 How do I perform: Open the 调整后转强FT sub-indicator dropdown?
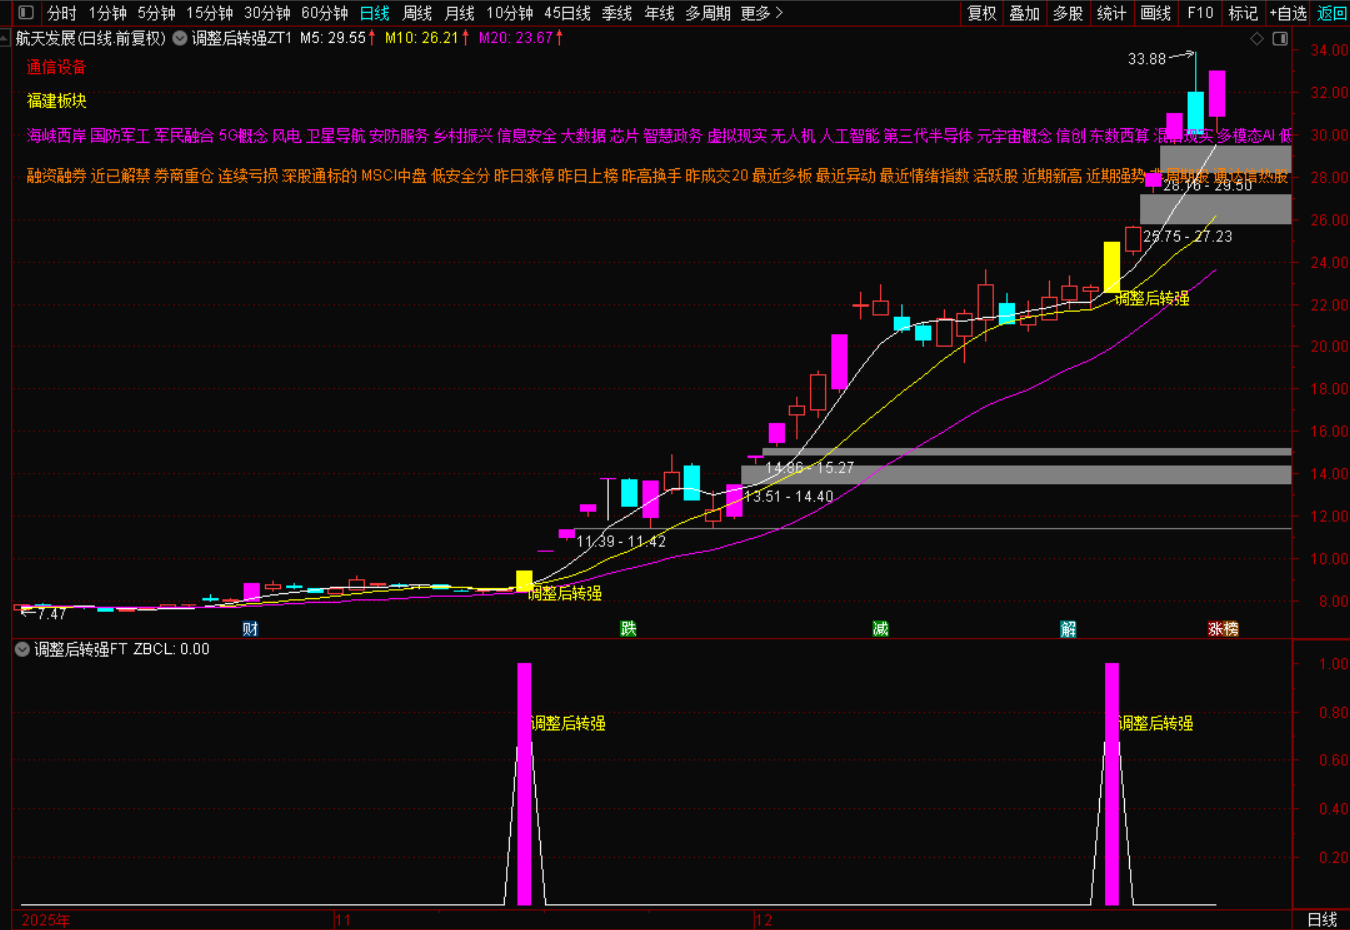(22, 649)
